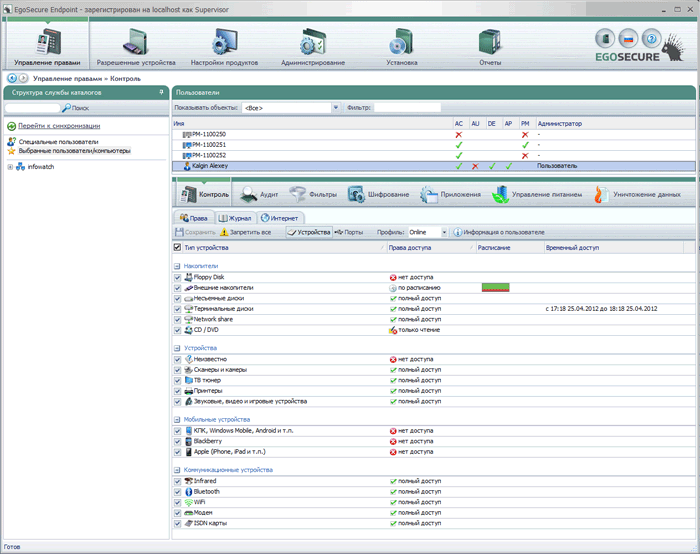Screen dimensions: 700x554
Task: Select the ISDN карты row
Action: coord(433,523)
